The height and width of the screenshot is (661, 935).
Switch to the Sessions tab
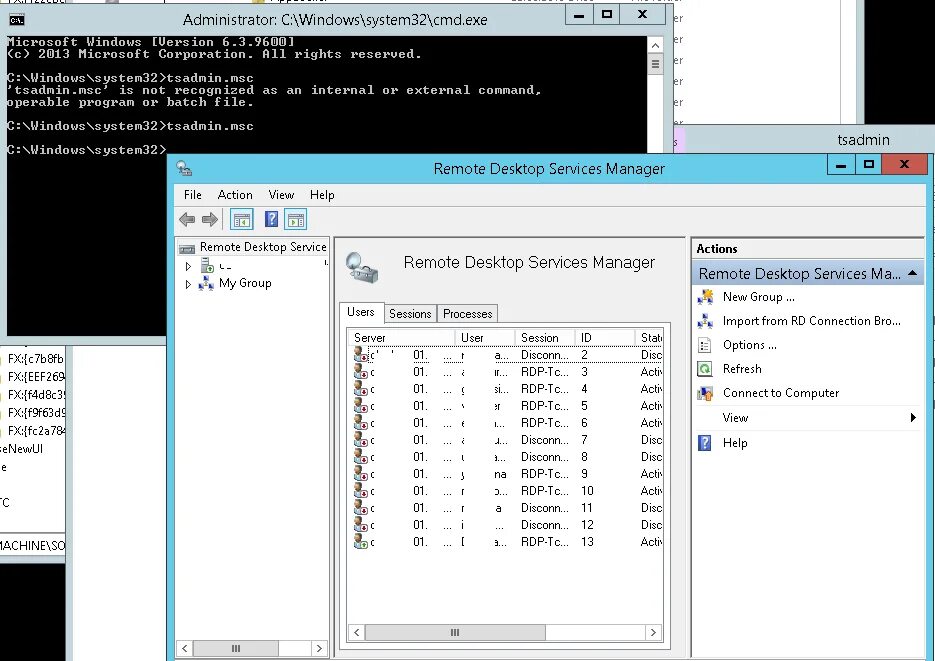pos(410,314)
